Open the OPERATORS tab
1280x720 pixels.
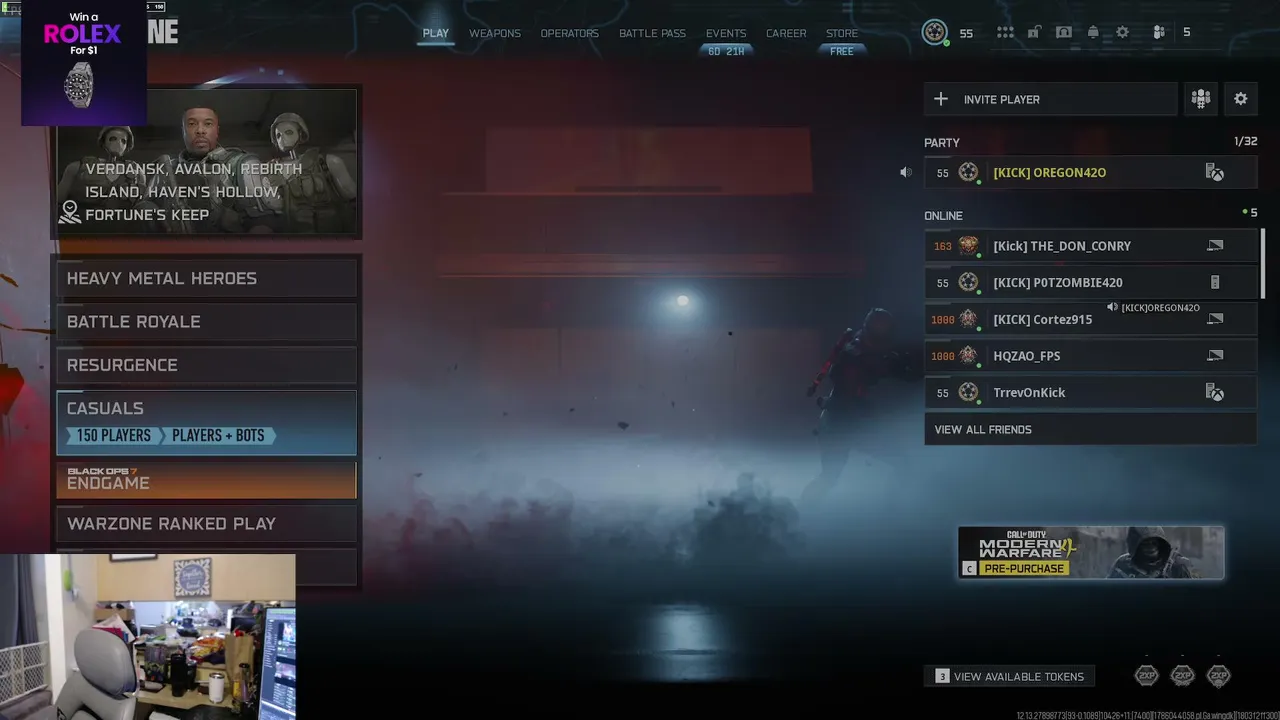[x=570, y=33]
